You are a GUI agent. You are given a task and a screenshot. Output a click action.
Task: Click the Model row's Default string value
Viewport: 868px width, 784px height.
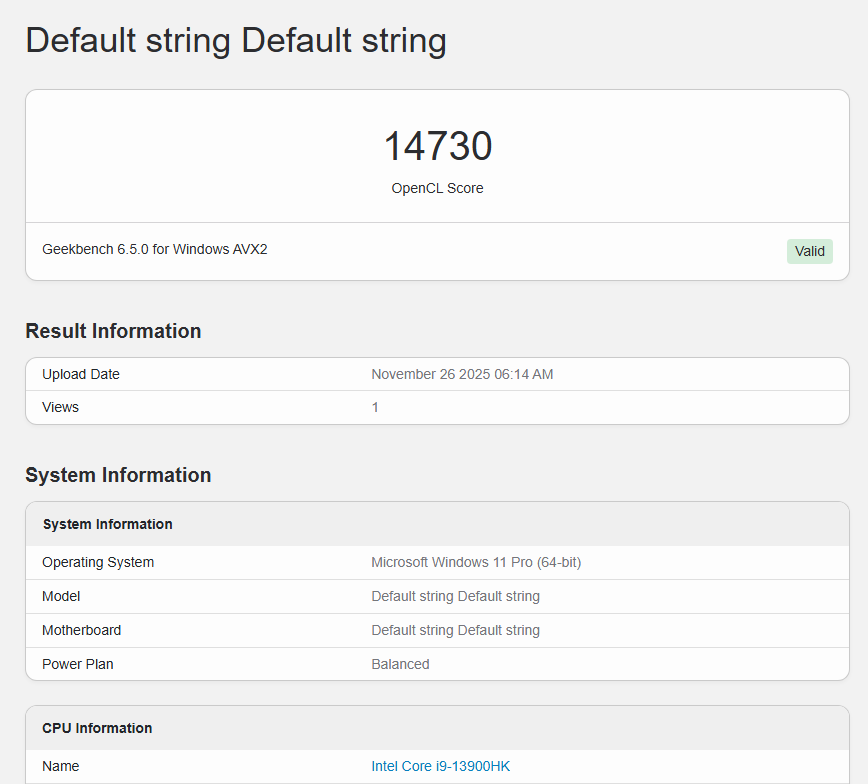pos(455,596)
